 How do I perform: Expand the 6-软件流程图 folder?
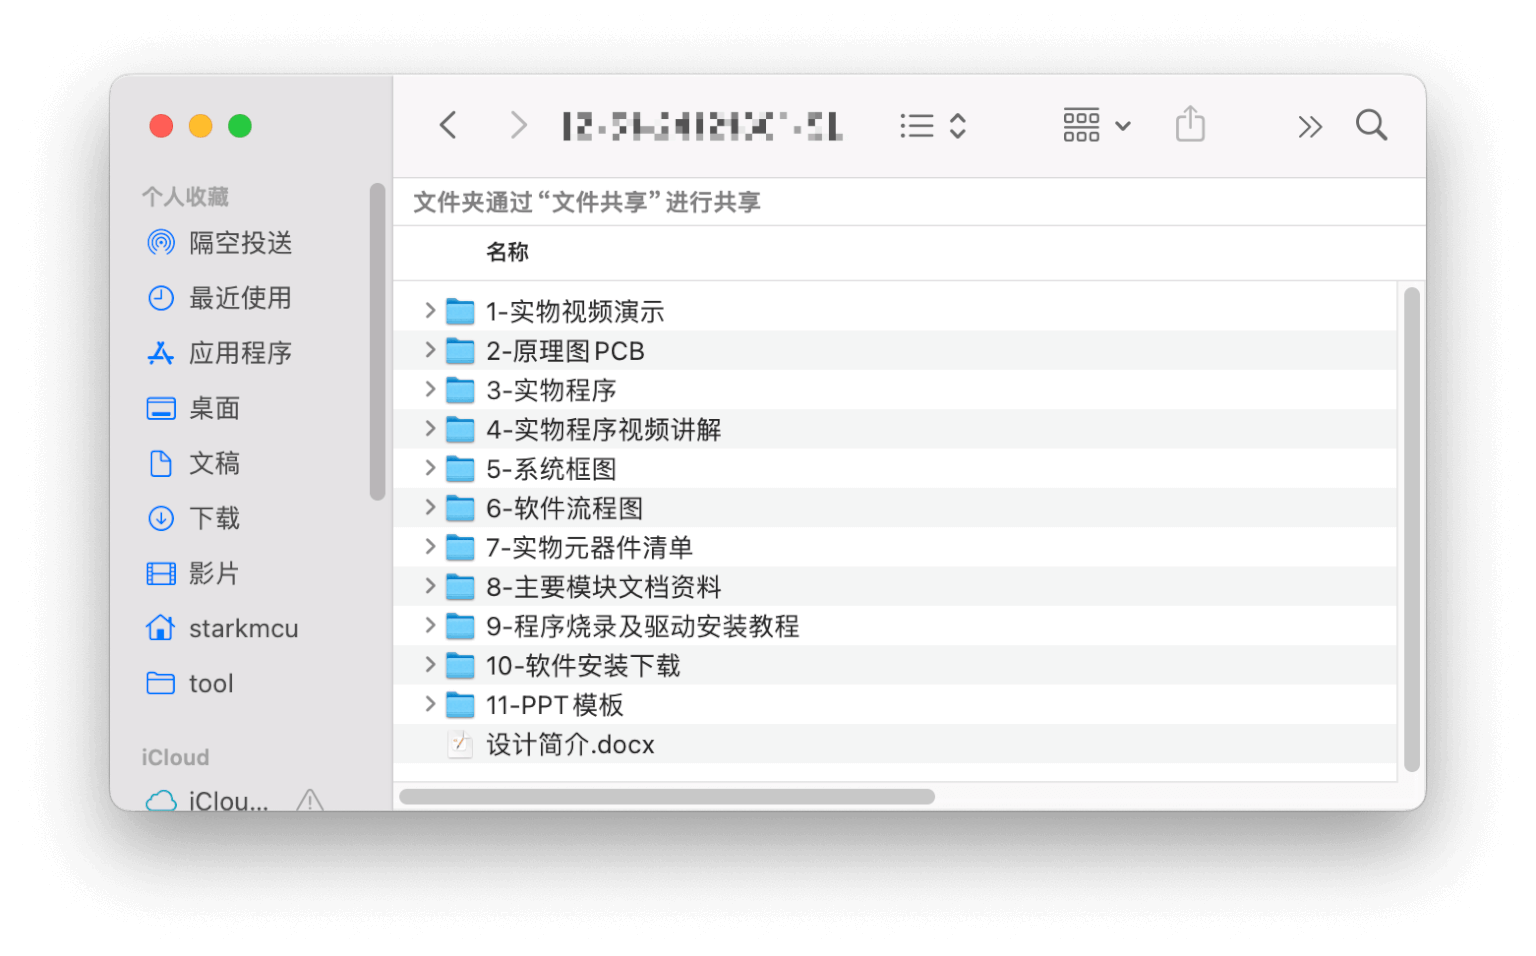(x=430, y=507)
